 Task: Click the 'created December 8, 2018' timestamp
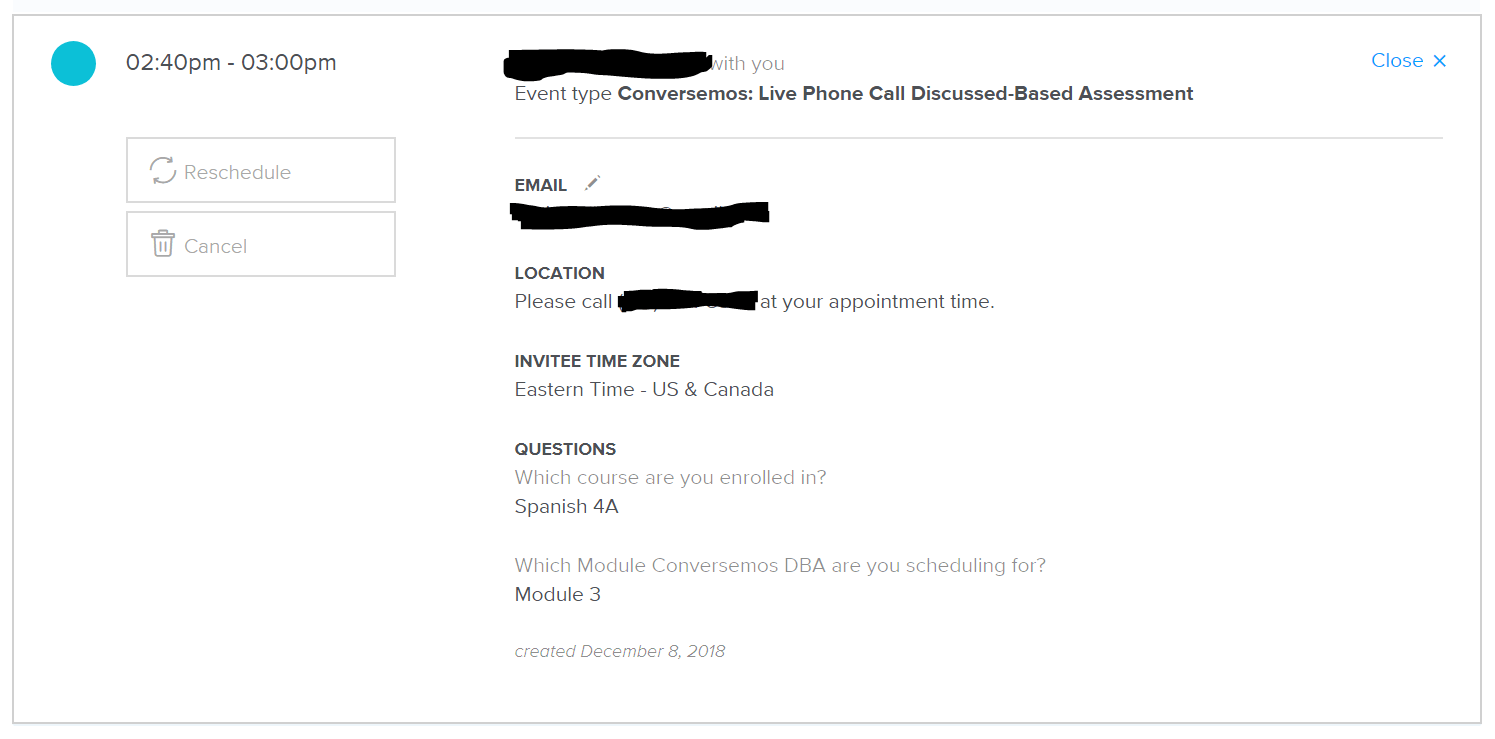[x=619, y=652]
